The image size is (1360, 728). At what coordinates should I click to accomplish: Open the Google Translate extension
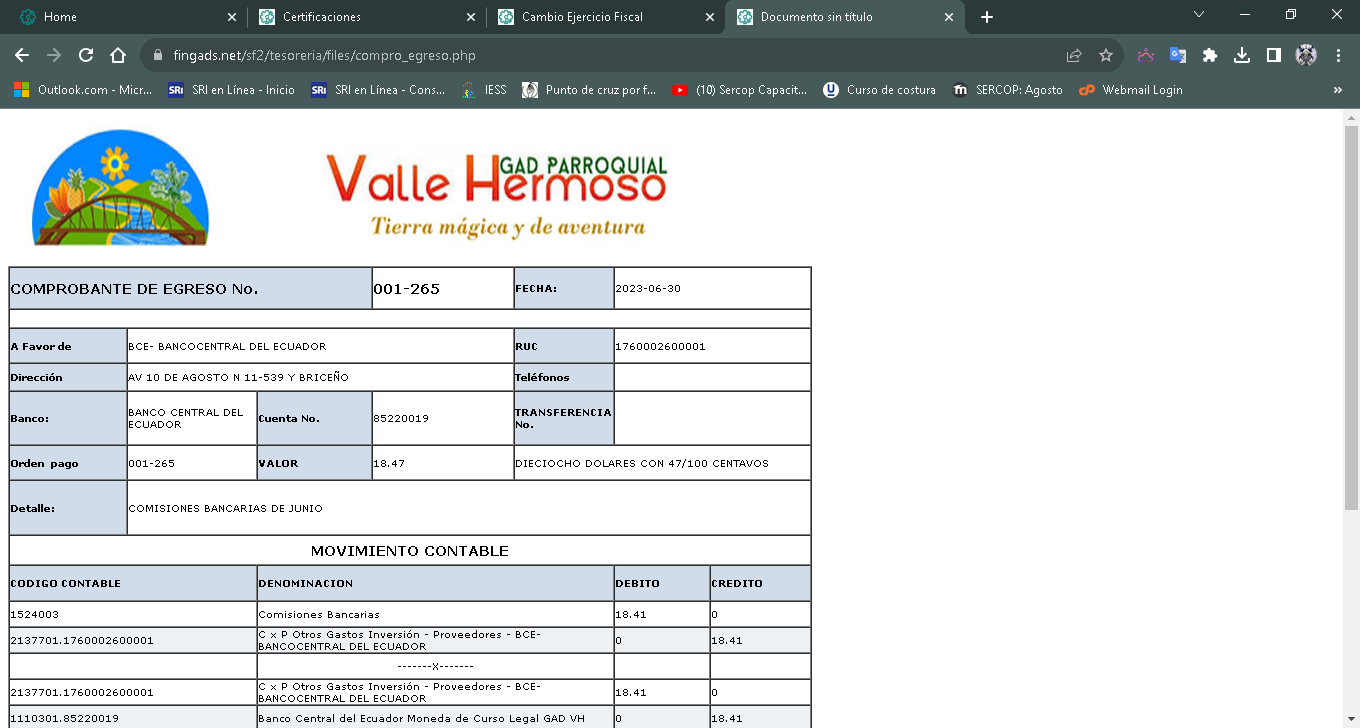(x=1178, y=56)
